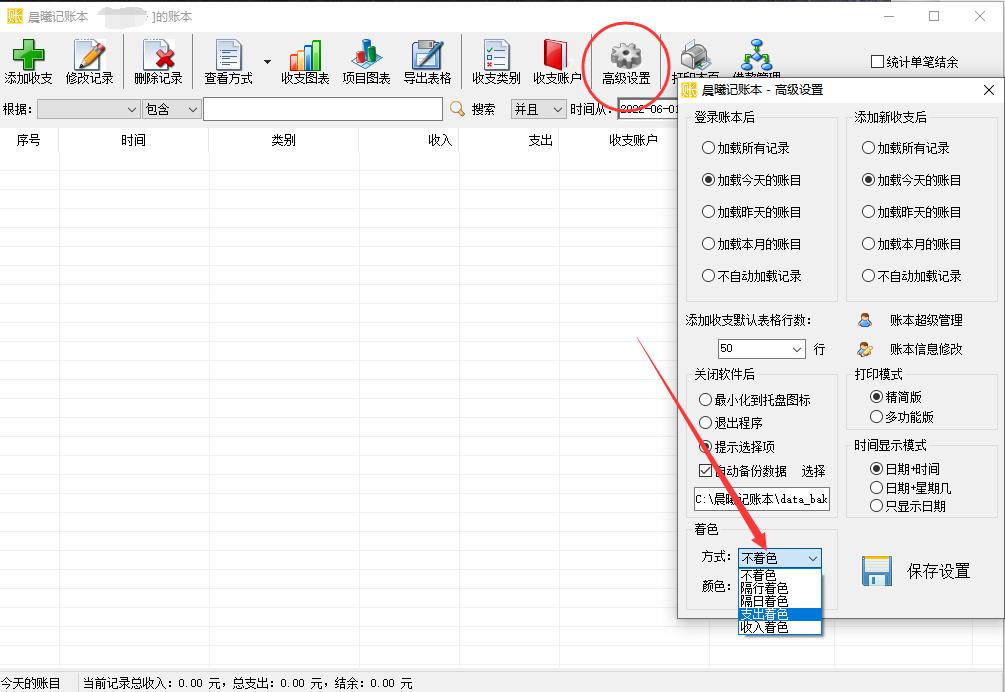This screenshot has width=1005, height=692.
Task: Select 最小化到托盘图标 option
Action: (x=705, y=400)
